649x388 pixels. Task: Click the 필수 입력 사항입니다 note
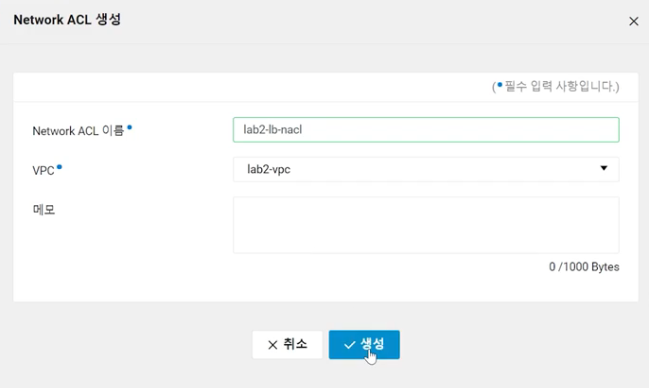pyautogui.click(x=555, y=87)
